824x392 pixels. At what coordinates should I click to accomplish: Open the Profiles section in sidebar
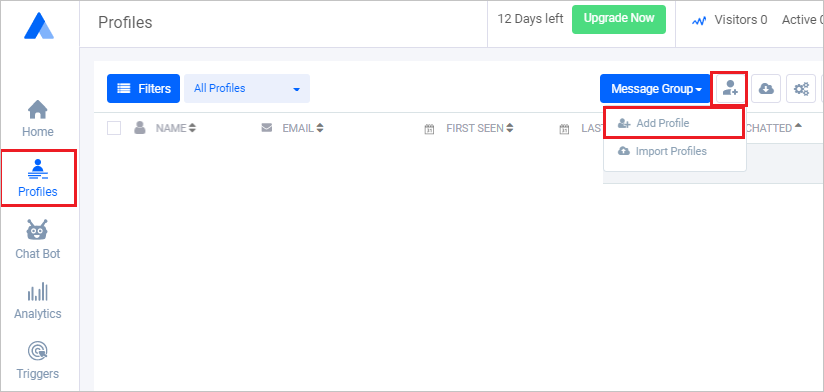pyautogui.click(x=38, y=178)
